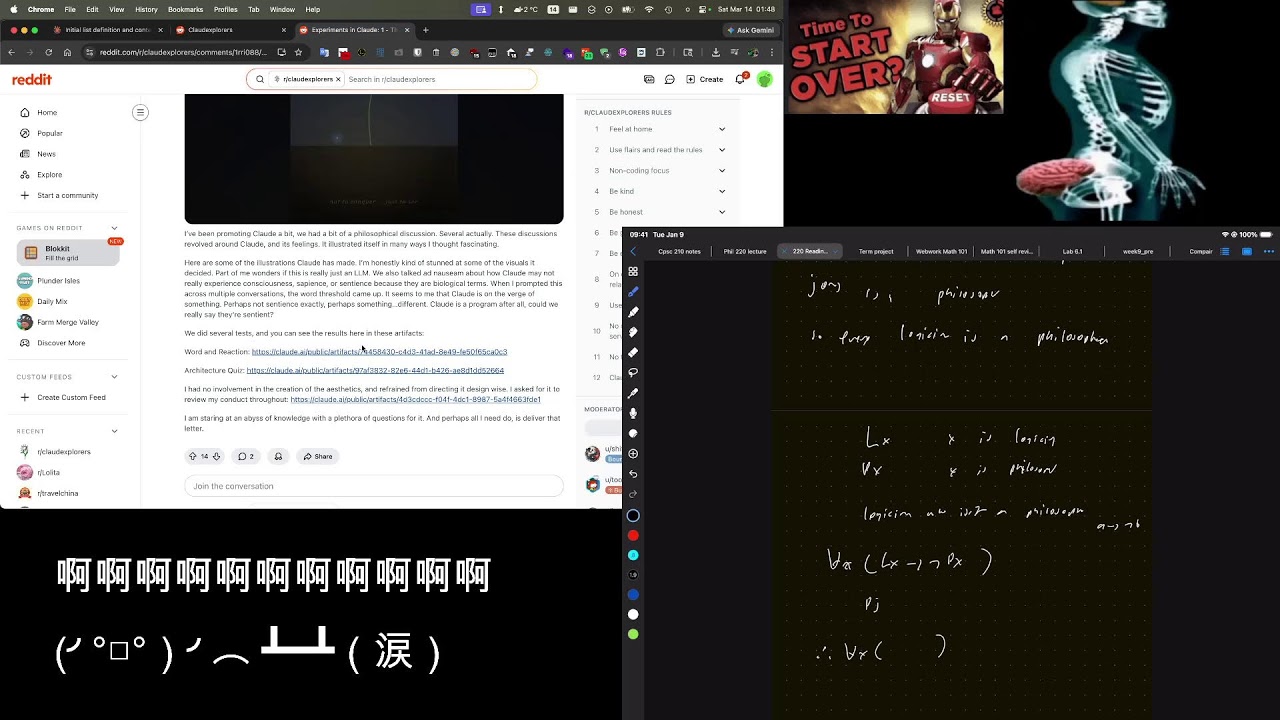The width and height of the screenshot is (1280, 720).
Task: Open the Architecture Quiz artifact link
Action: (x=375, y=370)
